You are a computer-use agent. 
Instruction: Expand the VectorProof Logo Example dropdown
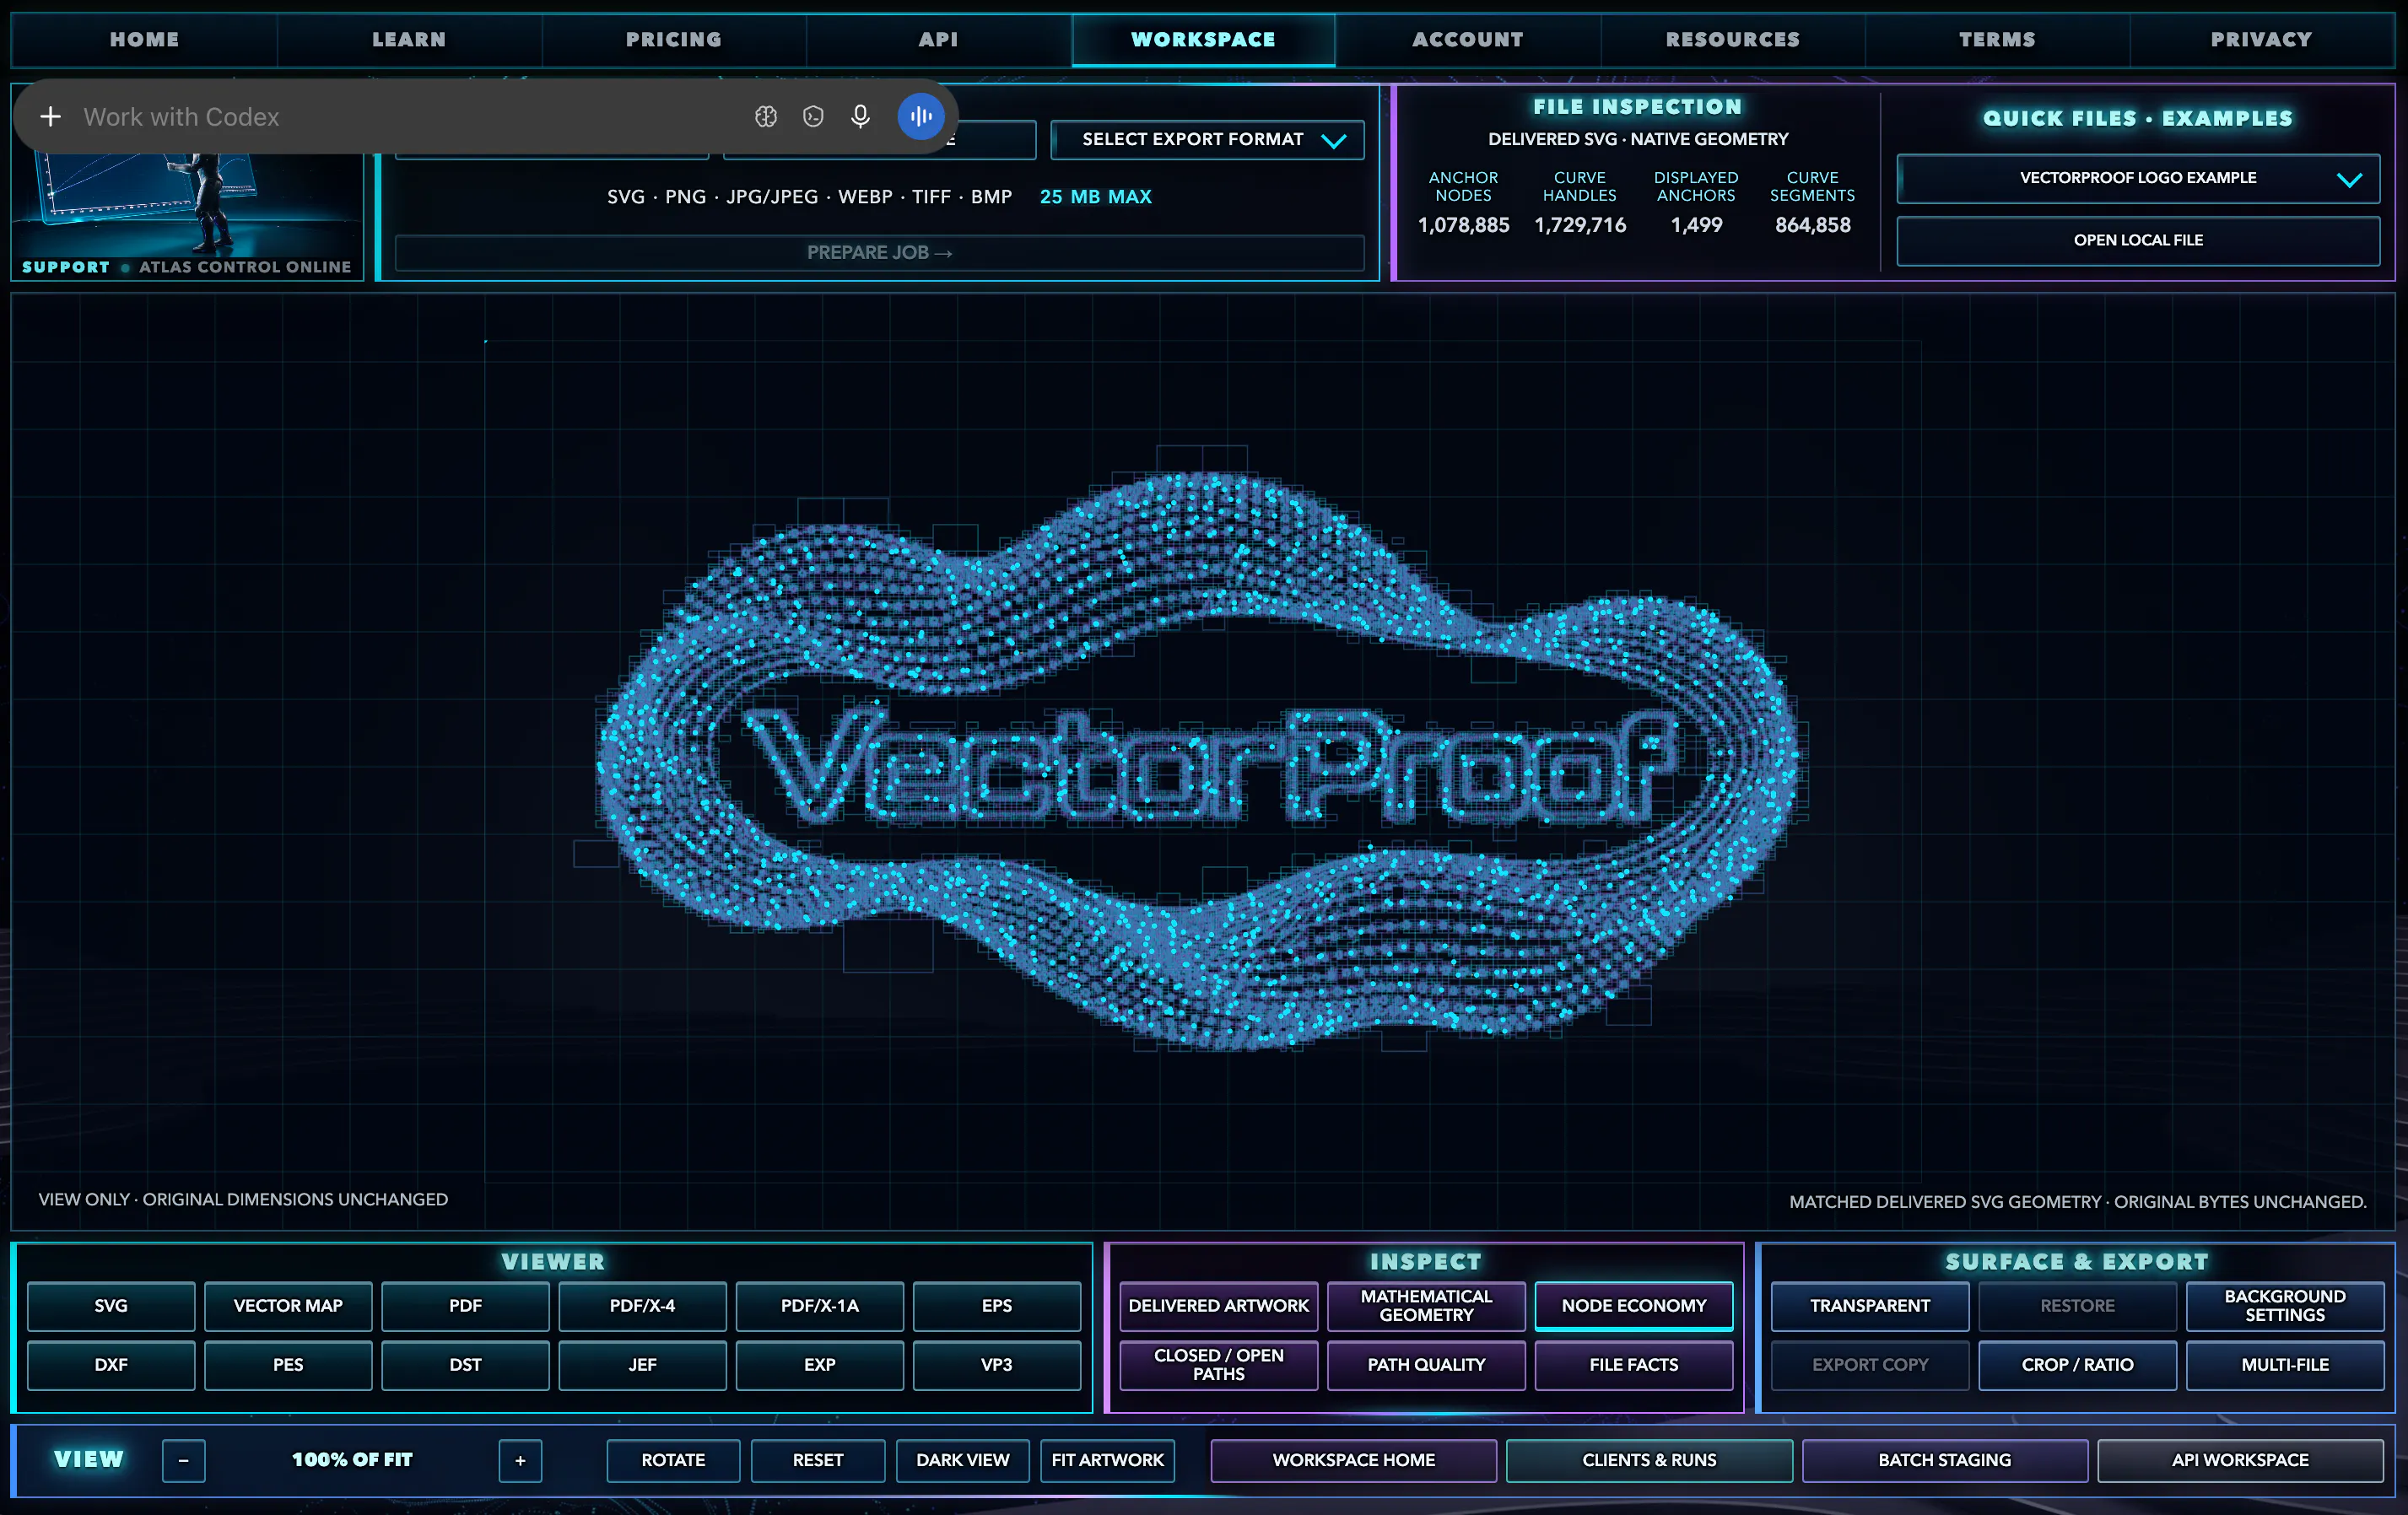[x=2138, y=178]
